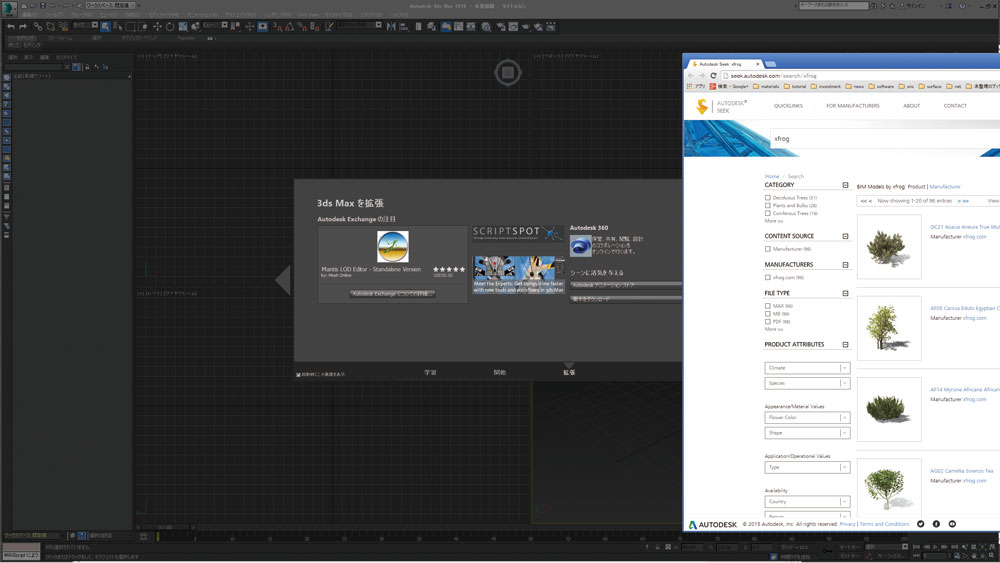This screenshot has width=1000, height=563.
Task: Toggle show-at-startup checkbox in welcome dialog
Action: (x=298, y=374)
